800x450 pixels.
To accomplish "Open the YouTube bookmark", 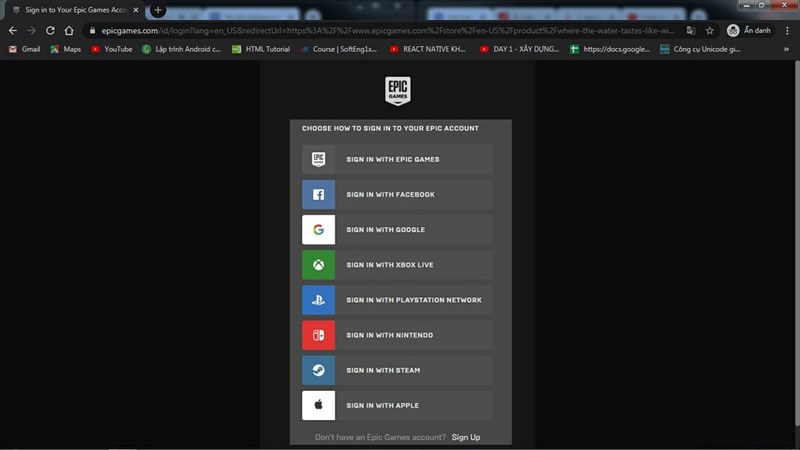I will point(112,49).
